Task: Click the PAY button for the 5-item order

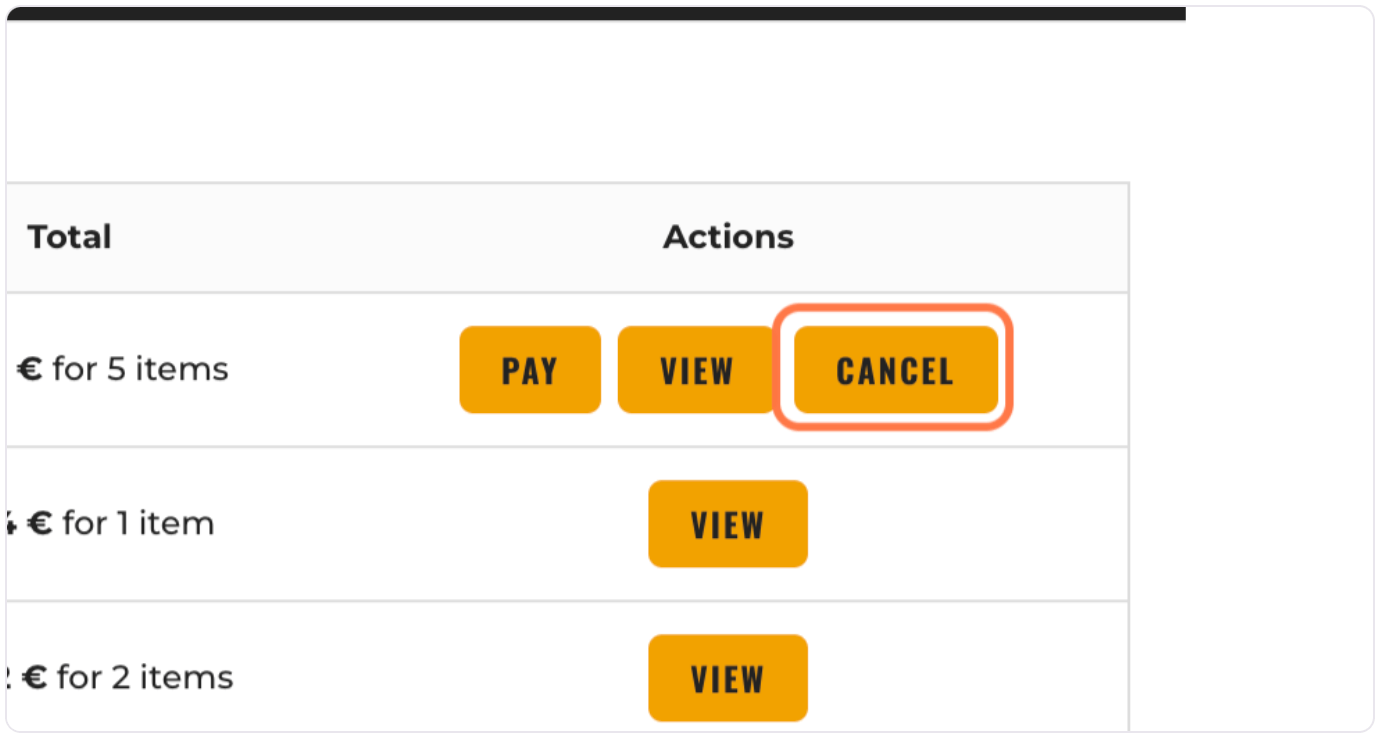Action: click(x=530, y=369)
